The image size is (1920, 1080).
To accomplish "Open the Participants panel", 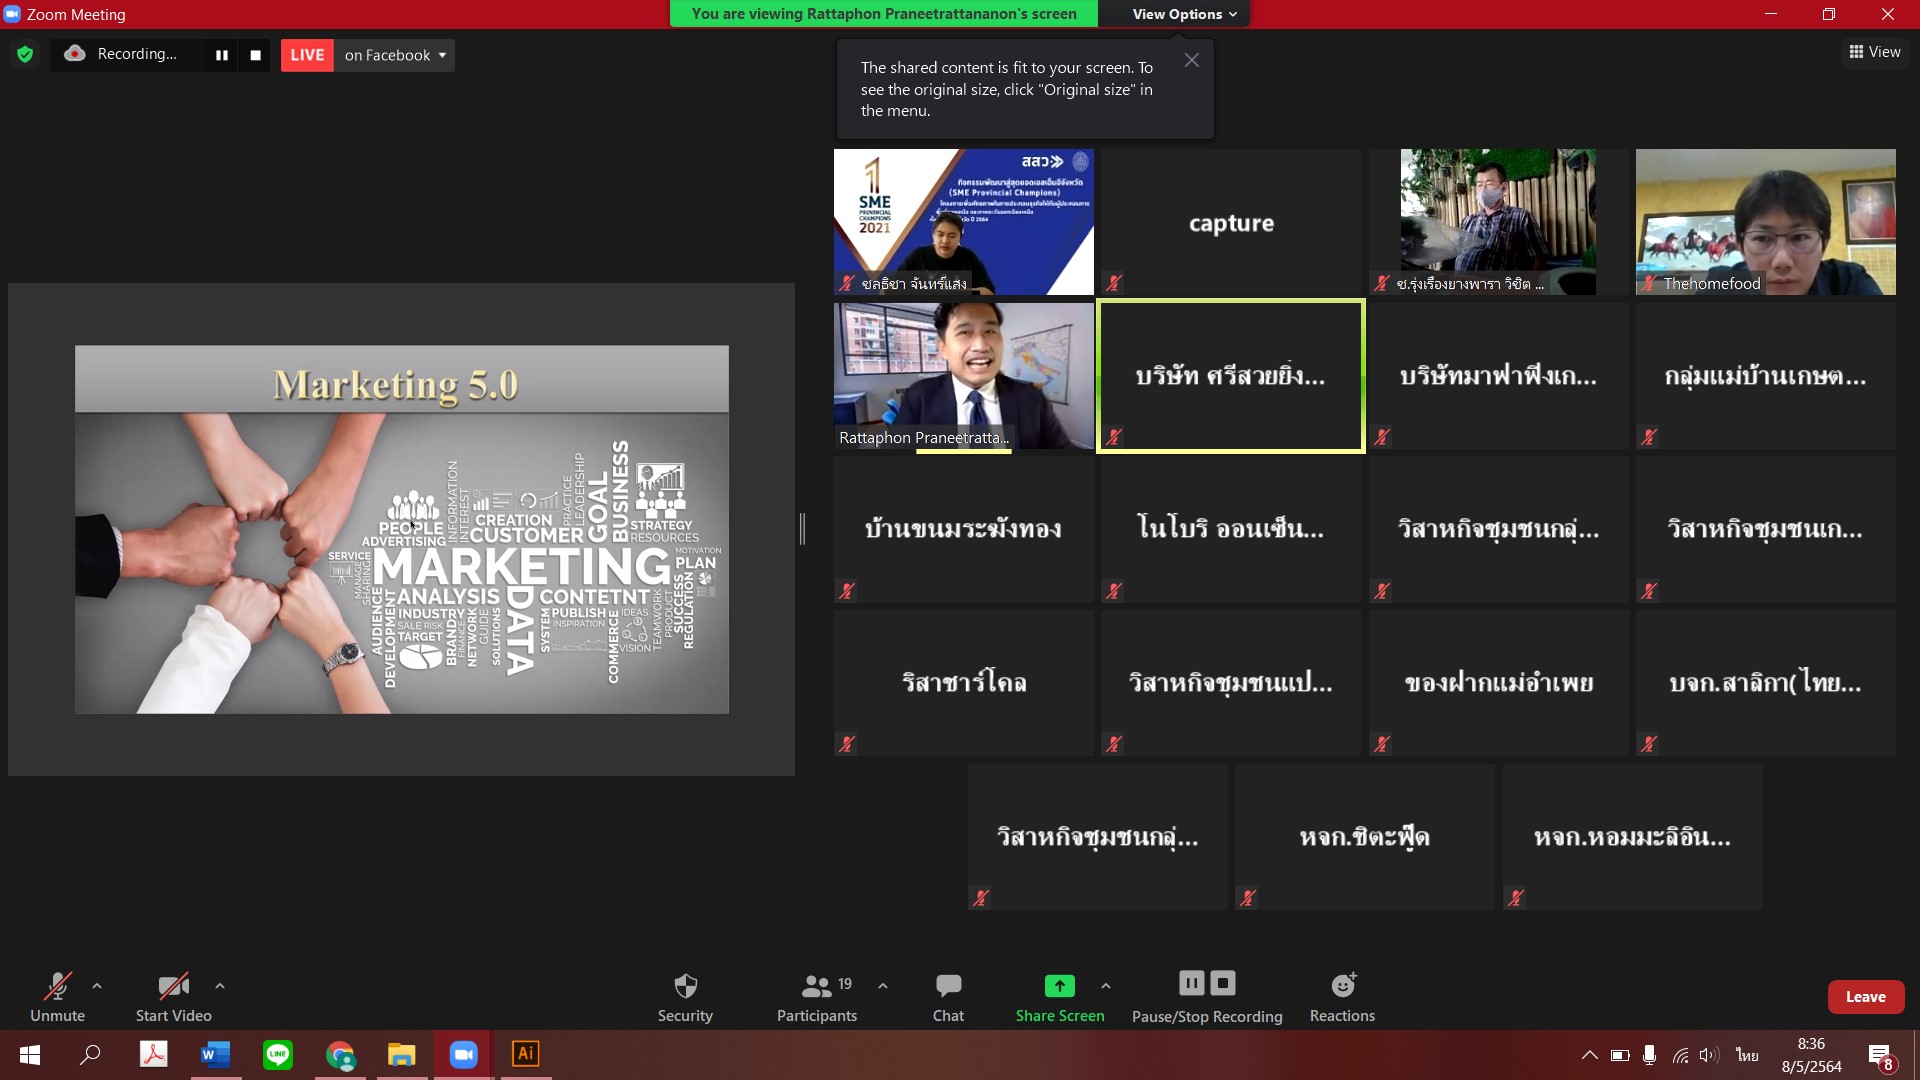I will pyautogui.click(x=816, y=996).
